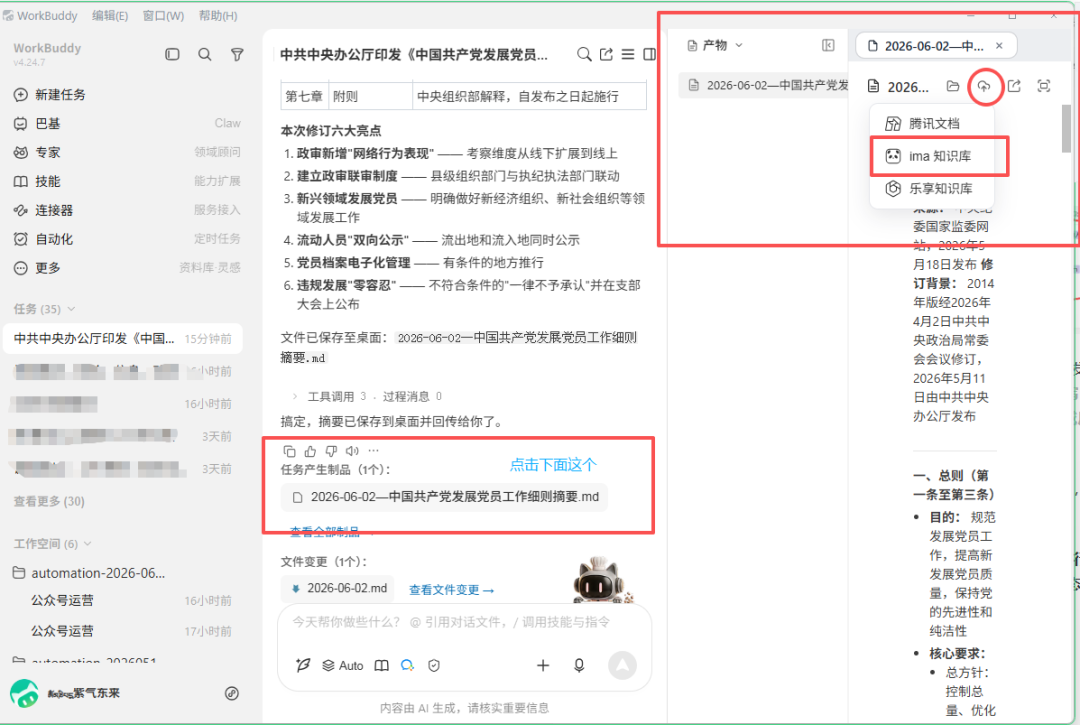Screen dimensions: 1080x725
Task: Click the blue chat bubble icon in the input toolbar
Action: click(408, 665)
